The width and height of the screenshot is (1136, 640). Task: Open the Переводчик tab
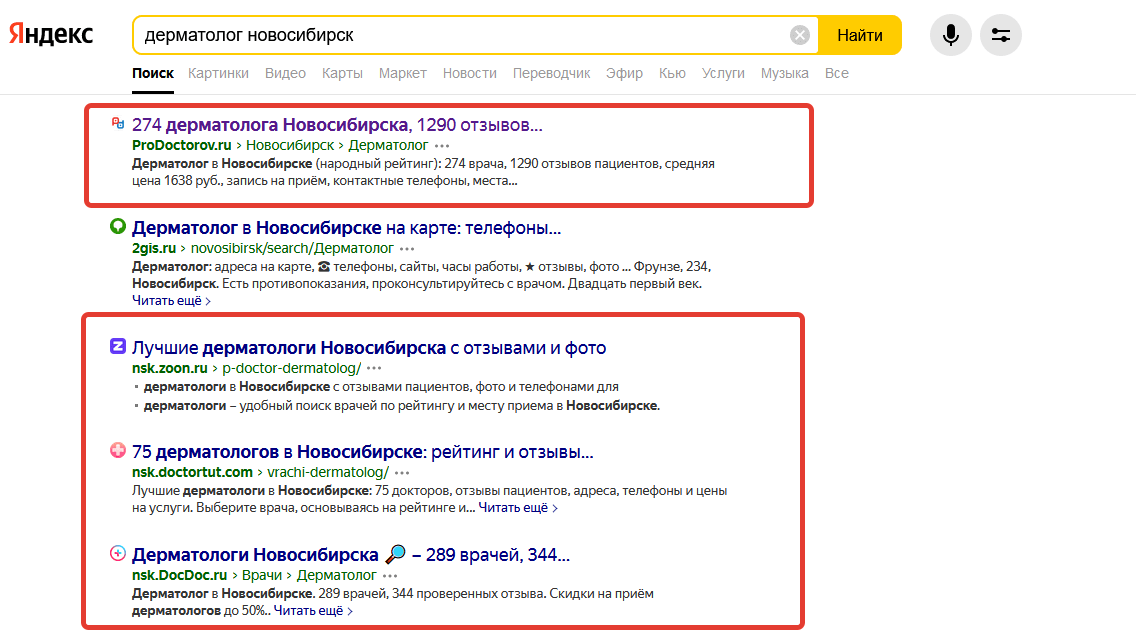pos(551,73)
